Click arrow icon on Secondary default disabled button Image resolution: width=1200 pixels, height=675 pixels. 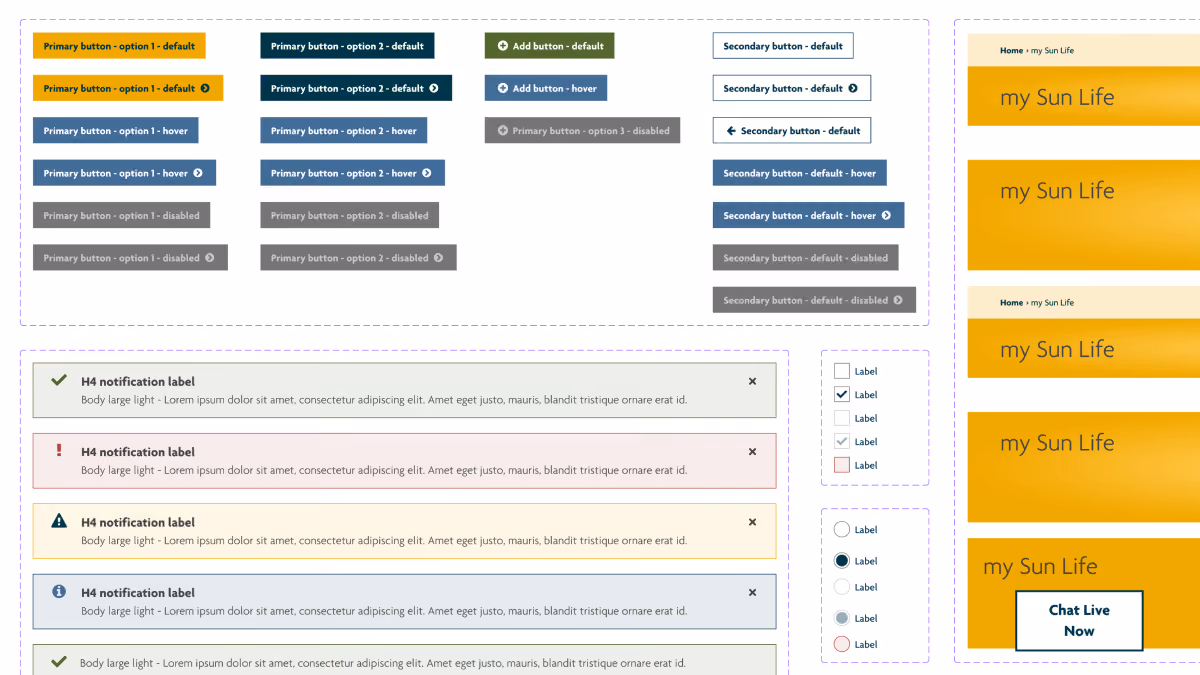point(898,300)
